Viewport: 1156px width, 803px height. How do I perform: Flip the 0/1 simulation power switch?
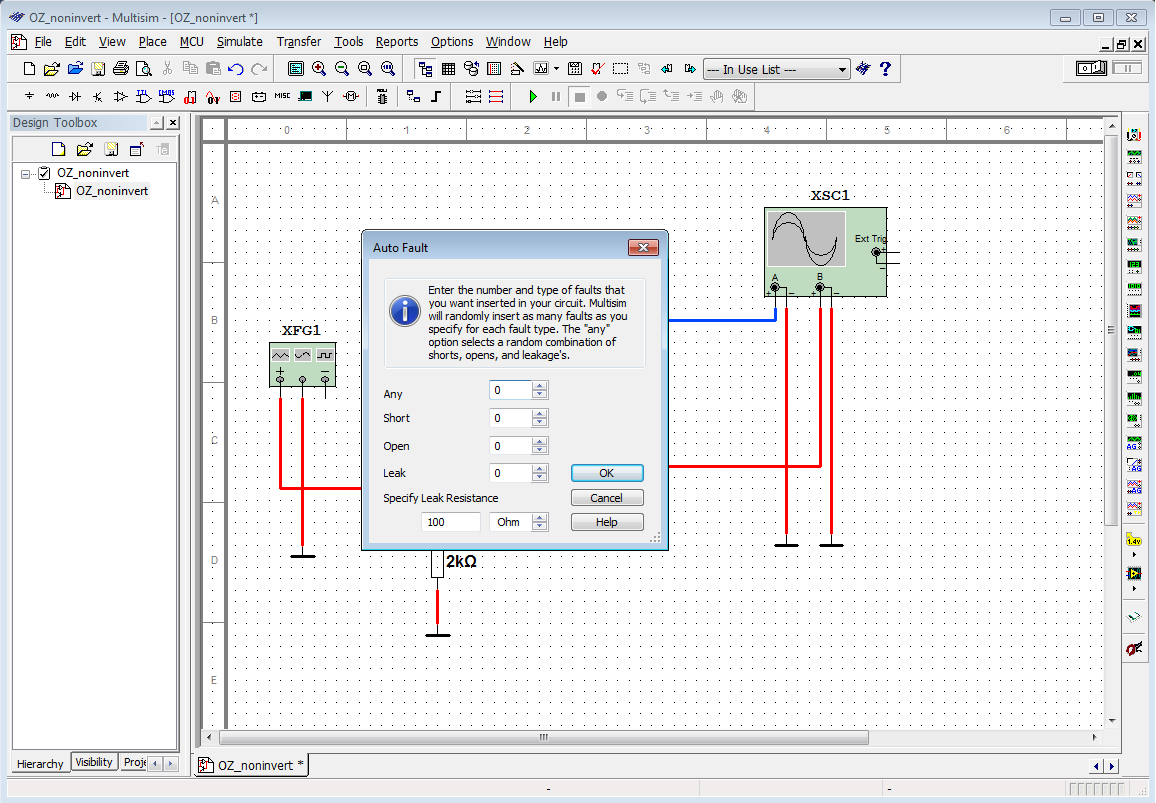pos(1091,69)
